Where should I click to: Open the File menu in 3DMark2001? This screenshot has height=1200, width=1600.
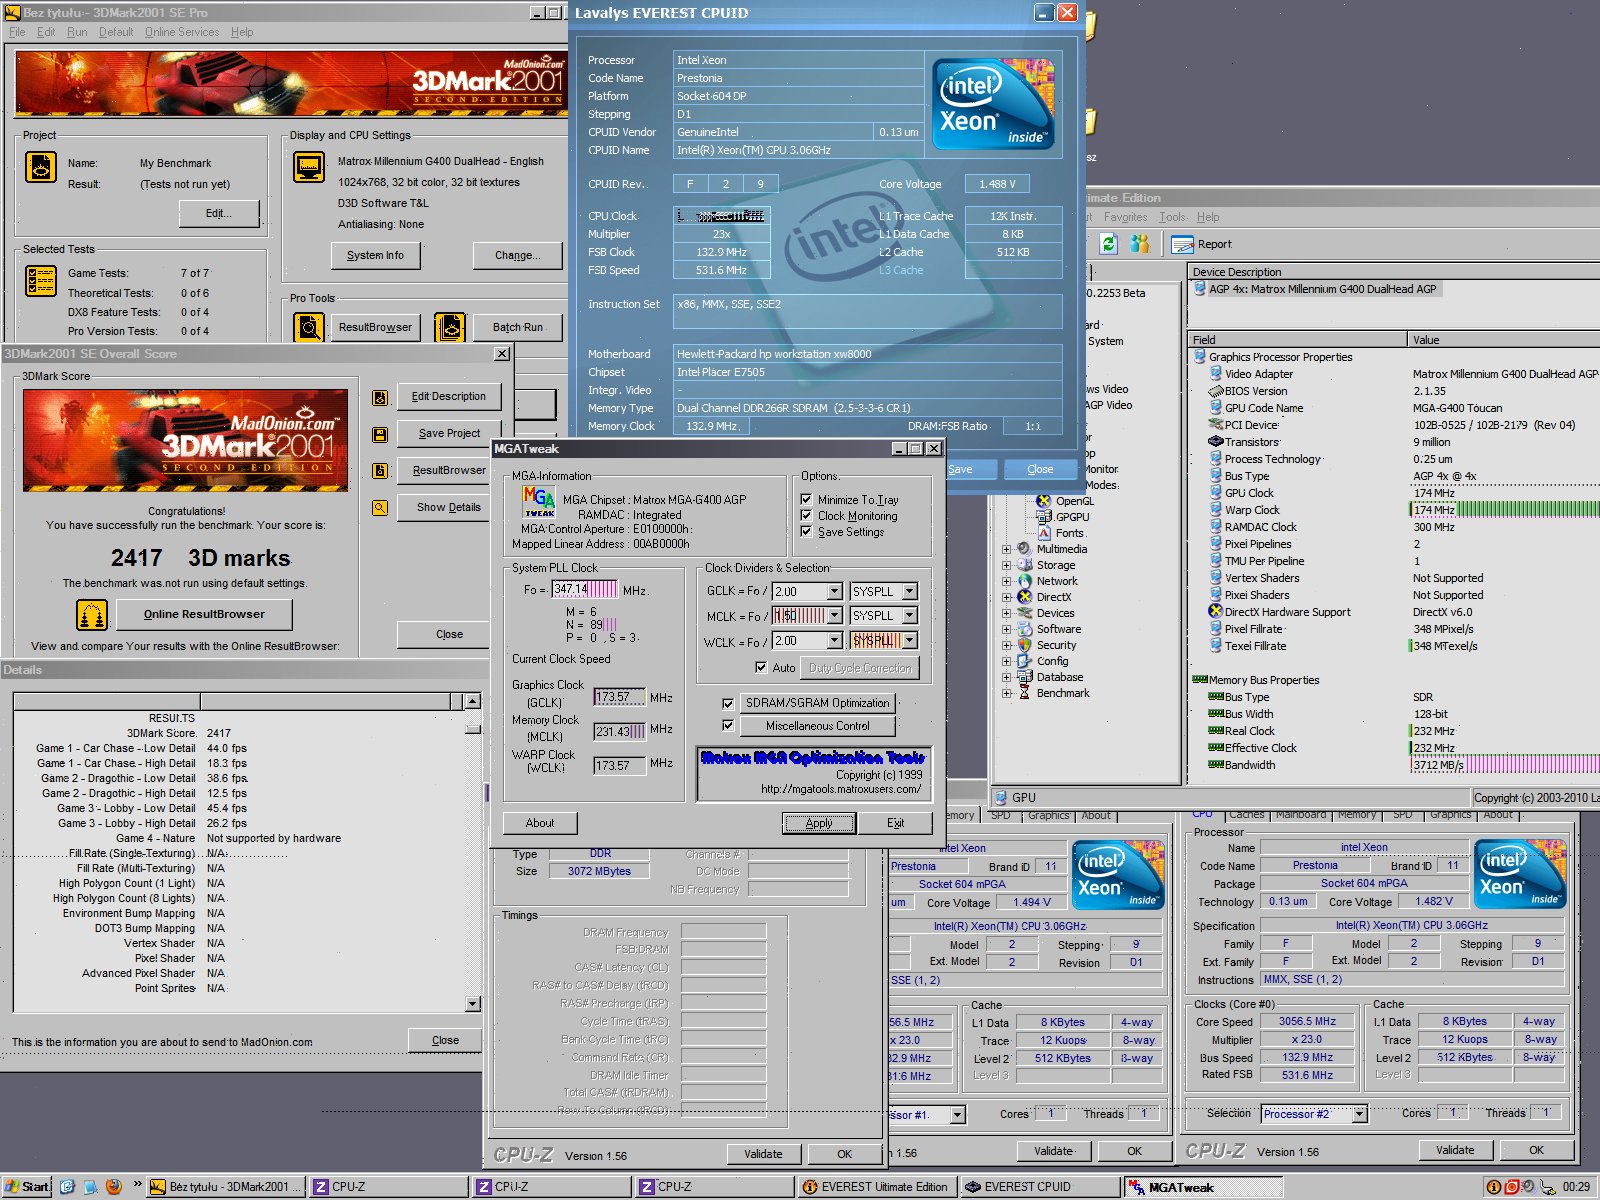(x=17, y=32)
